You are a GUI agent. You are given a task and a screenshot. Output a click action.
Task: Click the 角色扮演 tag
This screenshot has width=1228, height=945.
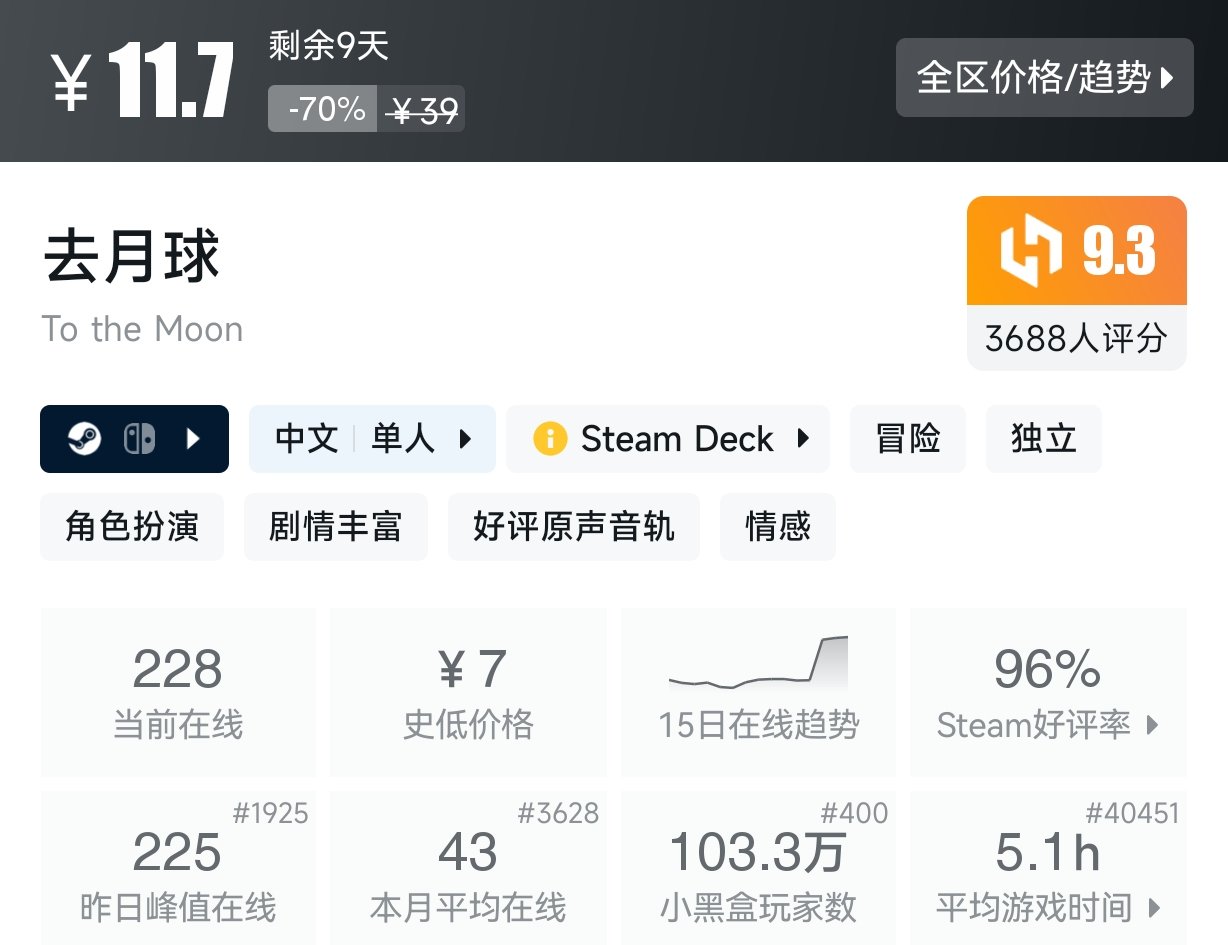pyautogui.click(x=131, y=527)
